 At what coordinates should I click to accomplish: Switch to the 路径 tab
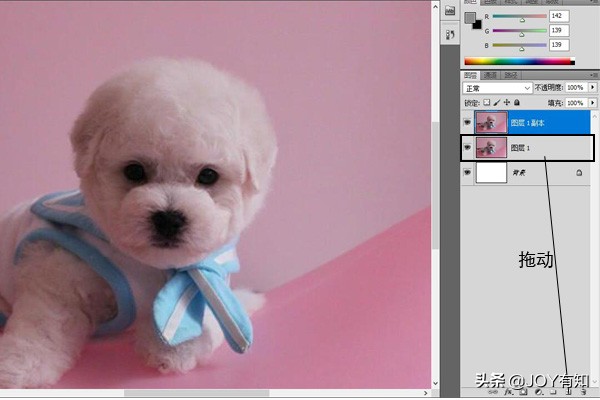[x=511, y=75]
